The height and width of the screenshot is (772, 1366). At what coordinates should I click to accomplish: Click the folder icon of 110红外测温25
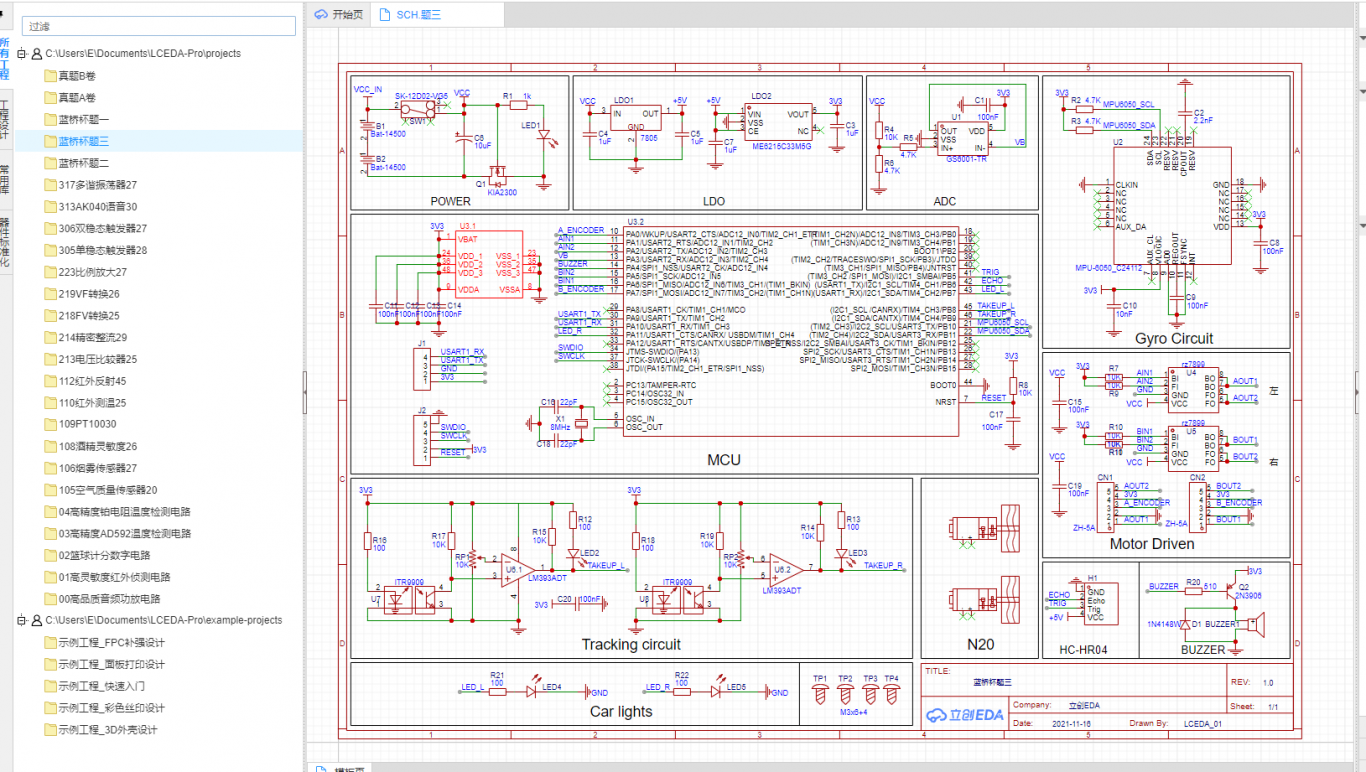[x=50, y=403]
